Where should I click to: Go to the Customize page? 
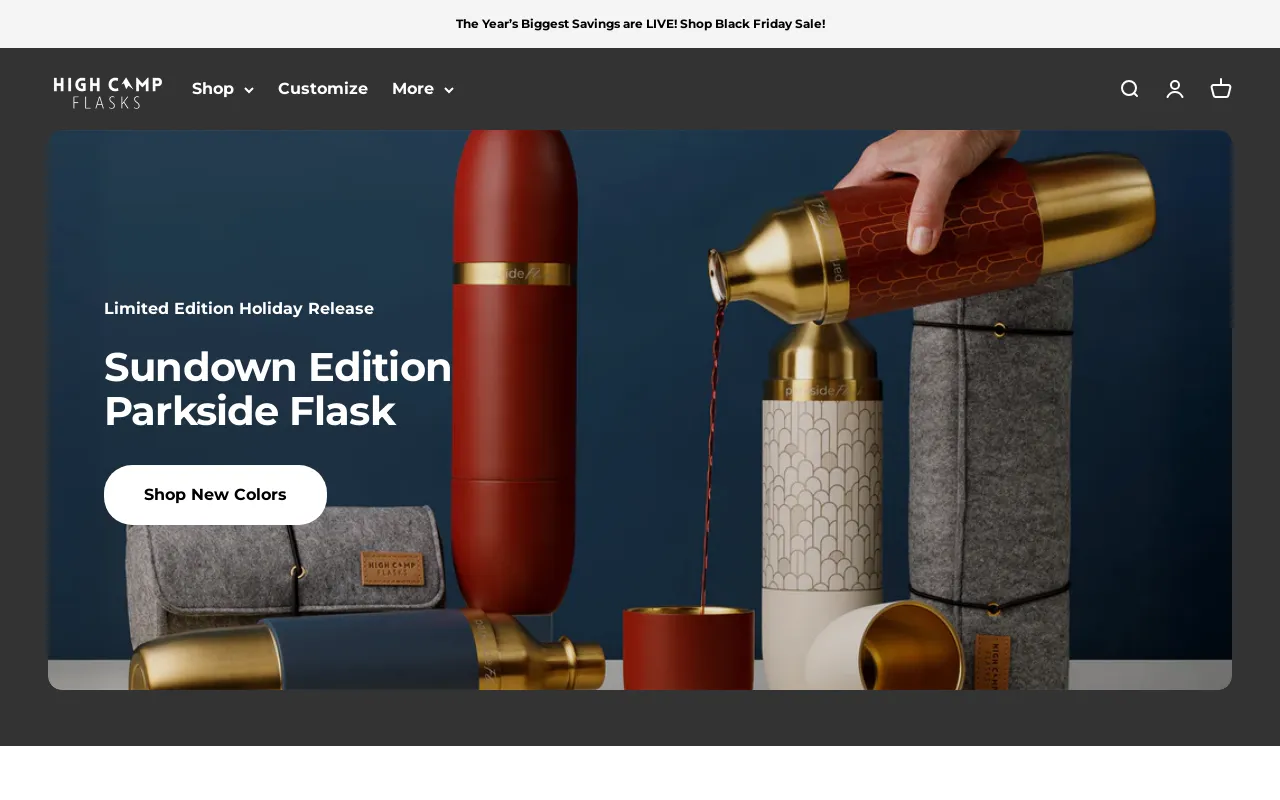[x=323, y=89]
